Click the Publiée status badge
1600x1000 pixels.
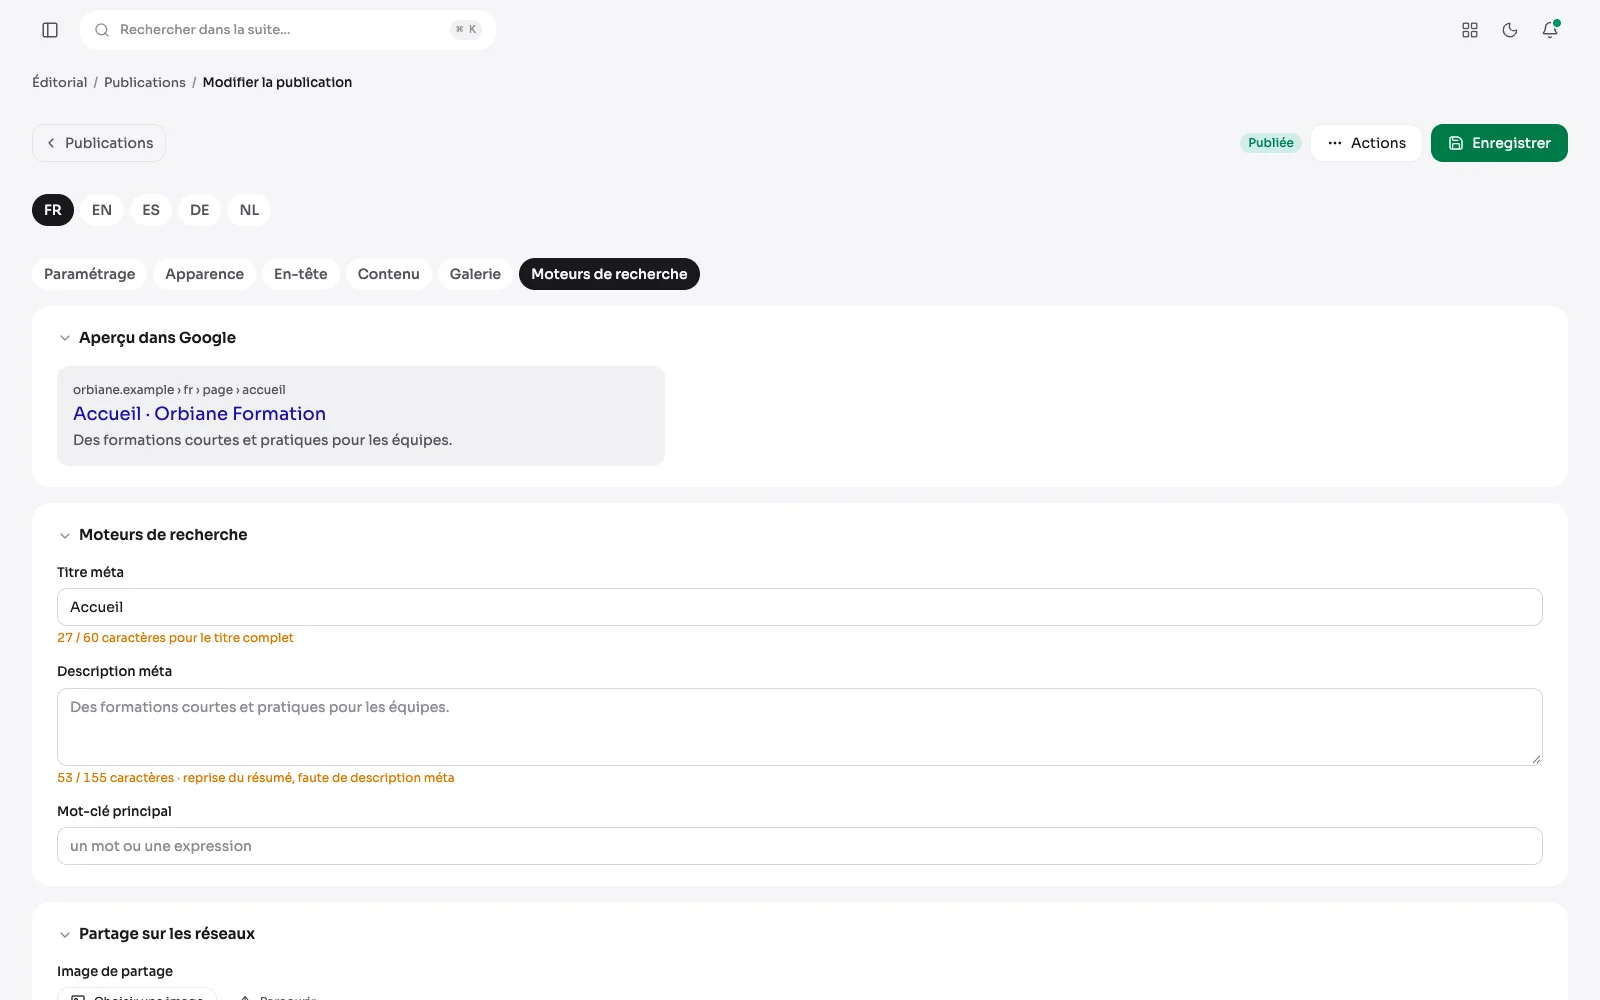(x=1271, y=143)
